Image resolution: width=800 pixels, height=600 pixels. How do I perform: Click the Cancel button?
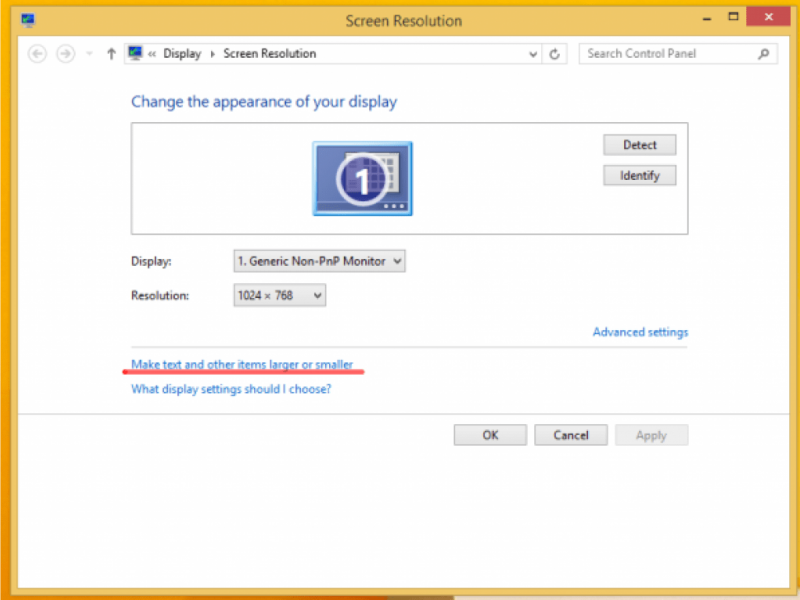[571, 435]
